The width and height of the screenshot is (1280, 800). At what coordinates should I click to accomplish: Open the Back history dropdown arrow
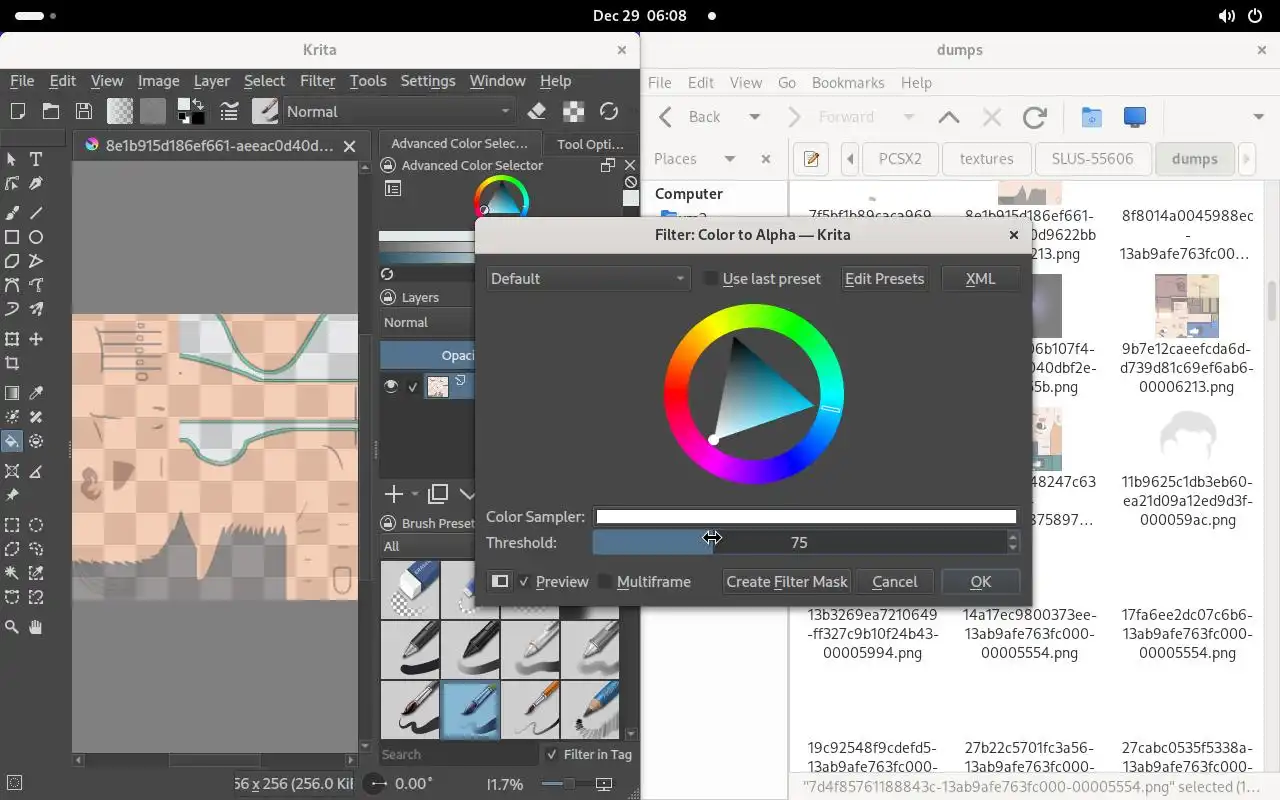755,117
